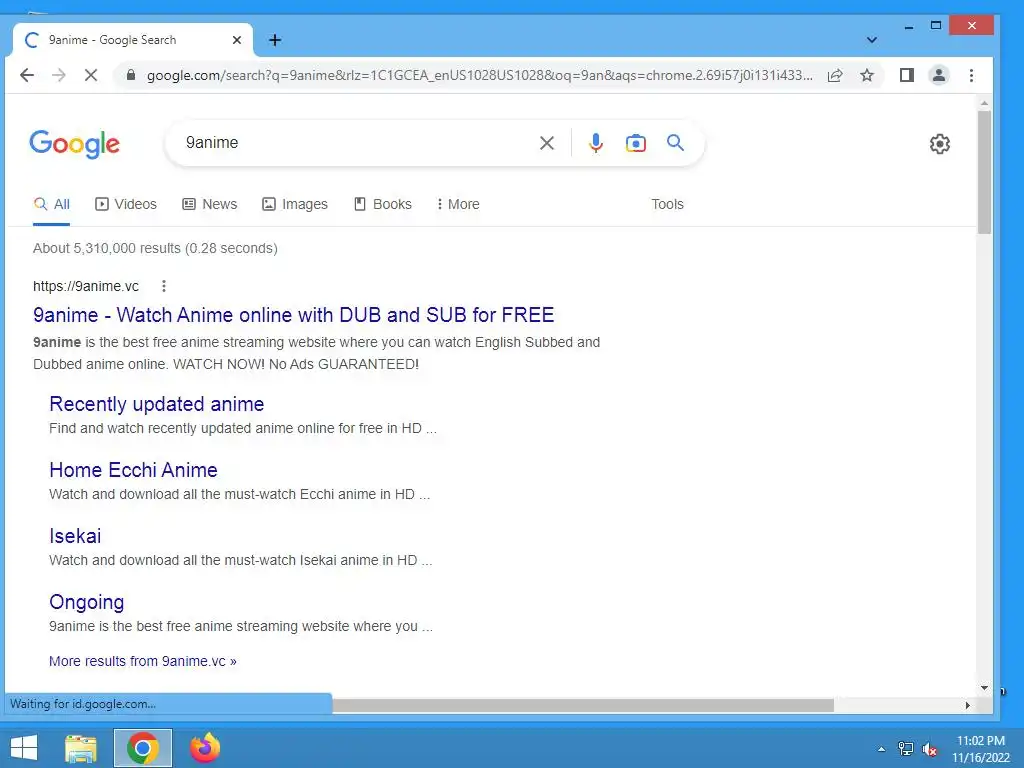The height and width of the screenshot is (768, 1024).
Task: Open the Chrome side panel
Action: click(906, 75)
